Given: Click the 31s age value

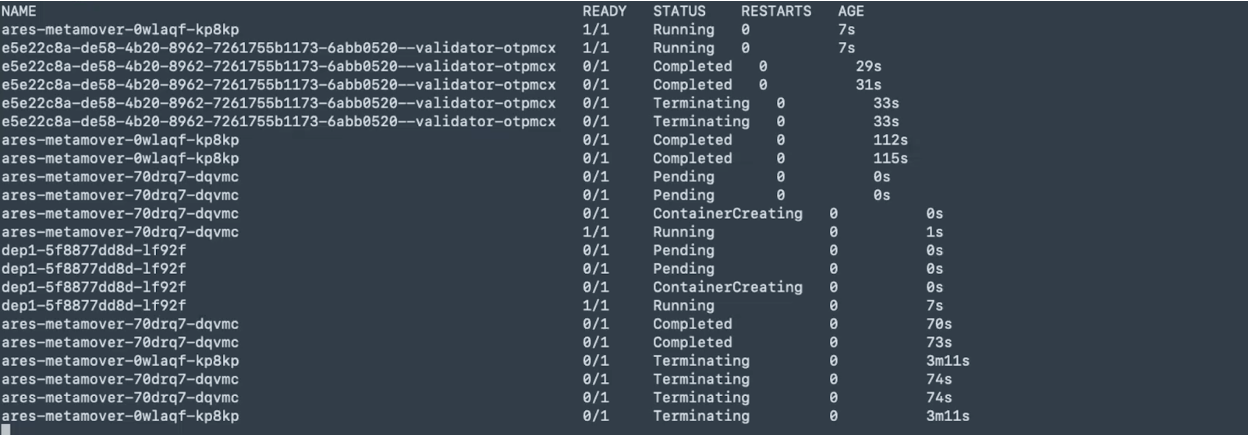Looking at the screenshot, I should (x=868, y=85).
